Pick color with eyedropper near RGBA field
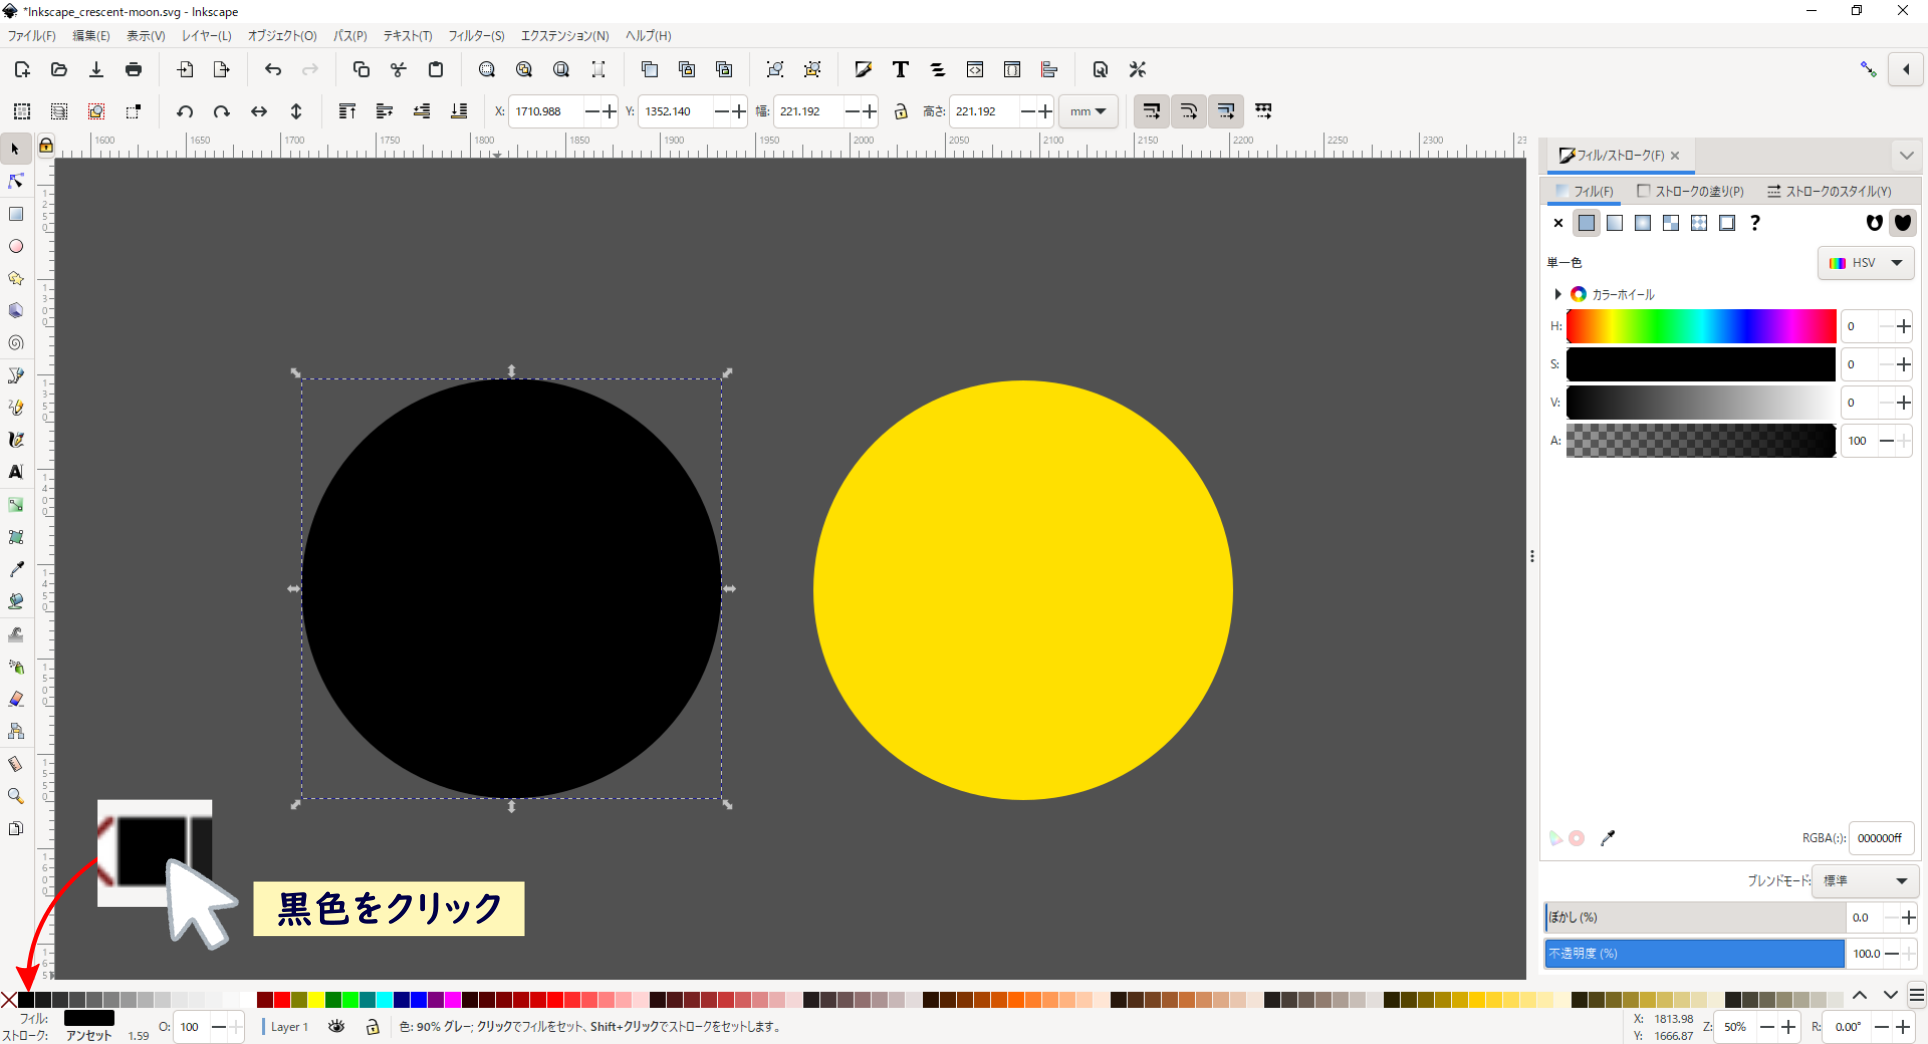This screenshot has height=1044, width=1928. (x=1608, y=838)
